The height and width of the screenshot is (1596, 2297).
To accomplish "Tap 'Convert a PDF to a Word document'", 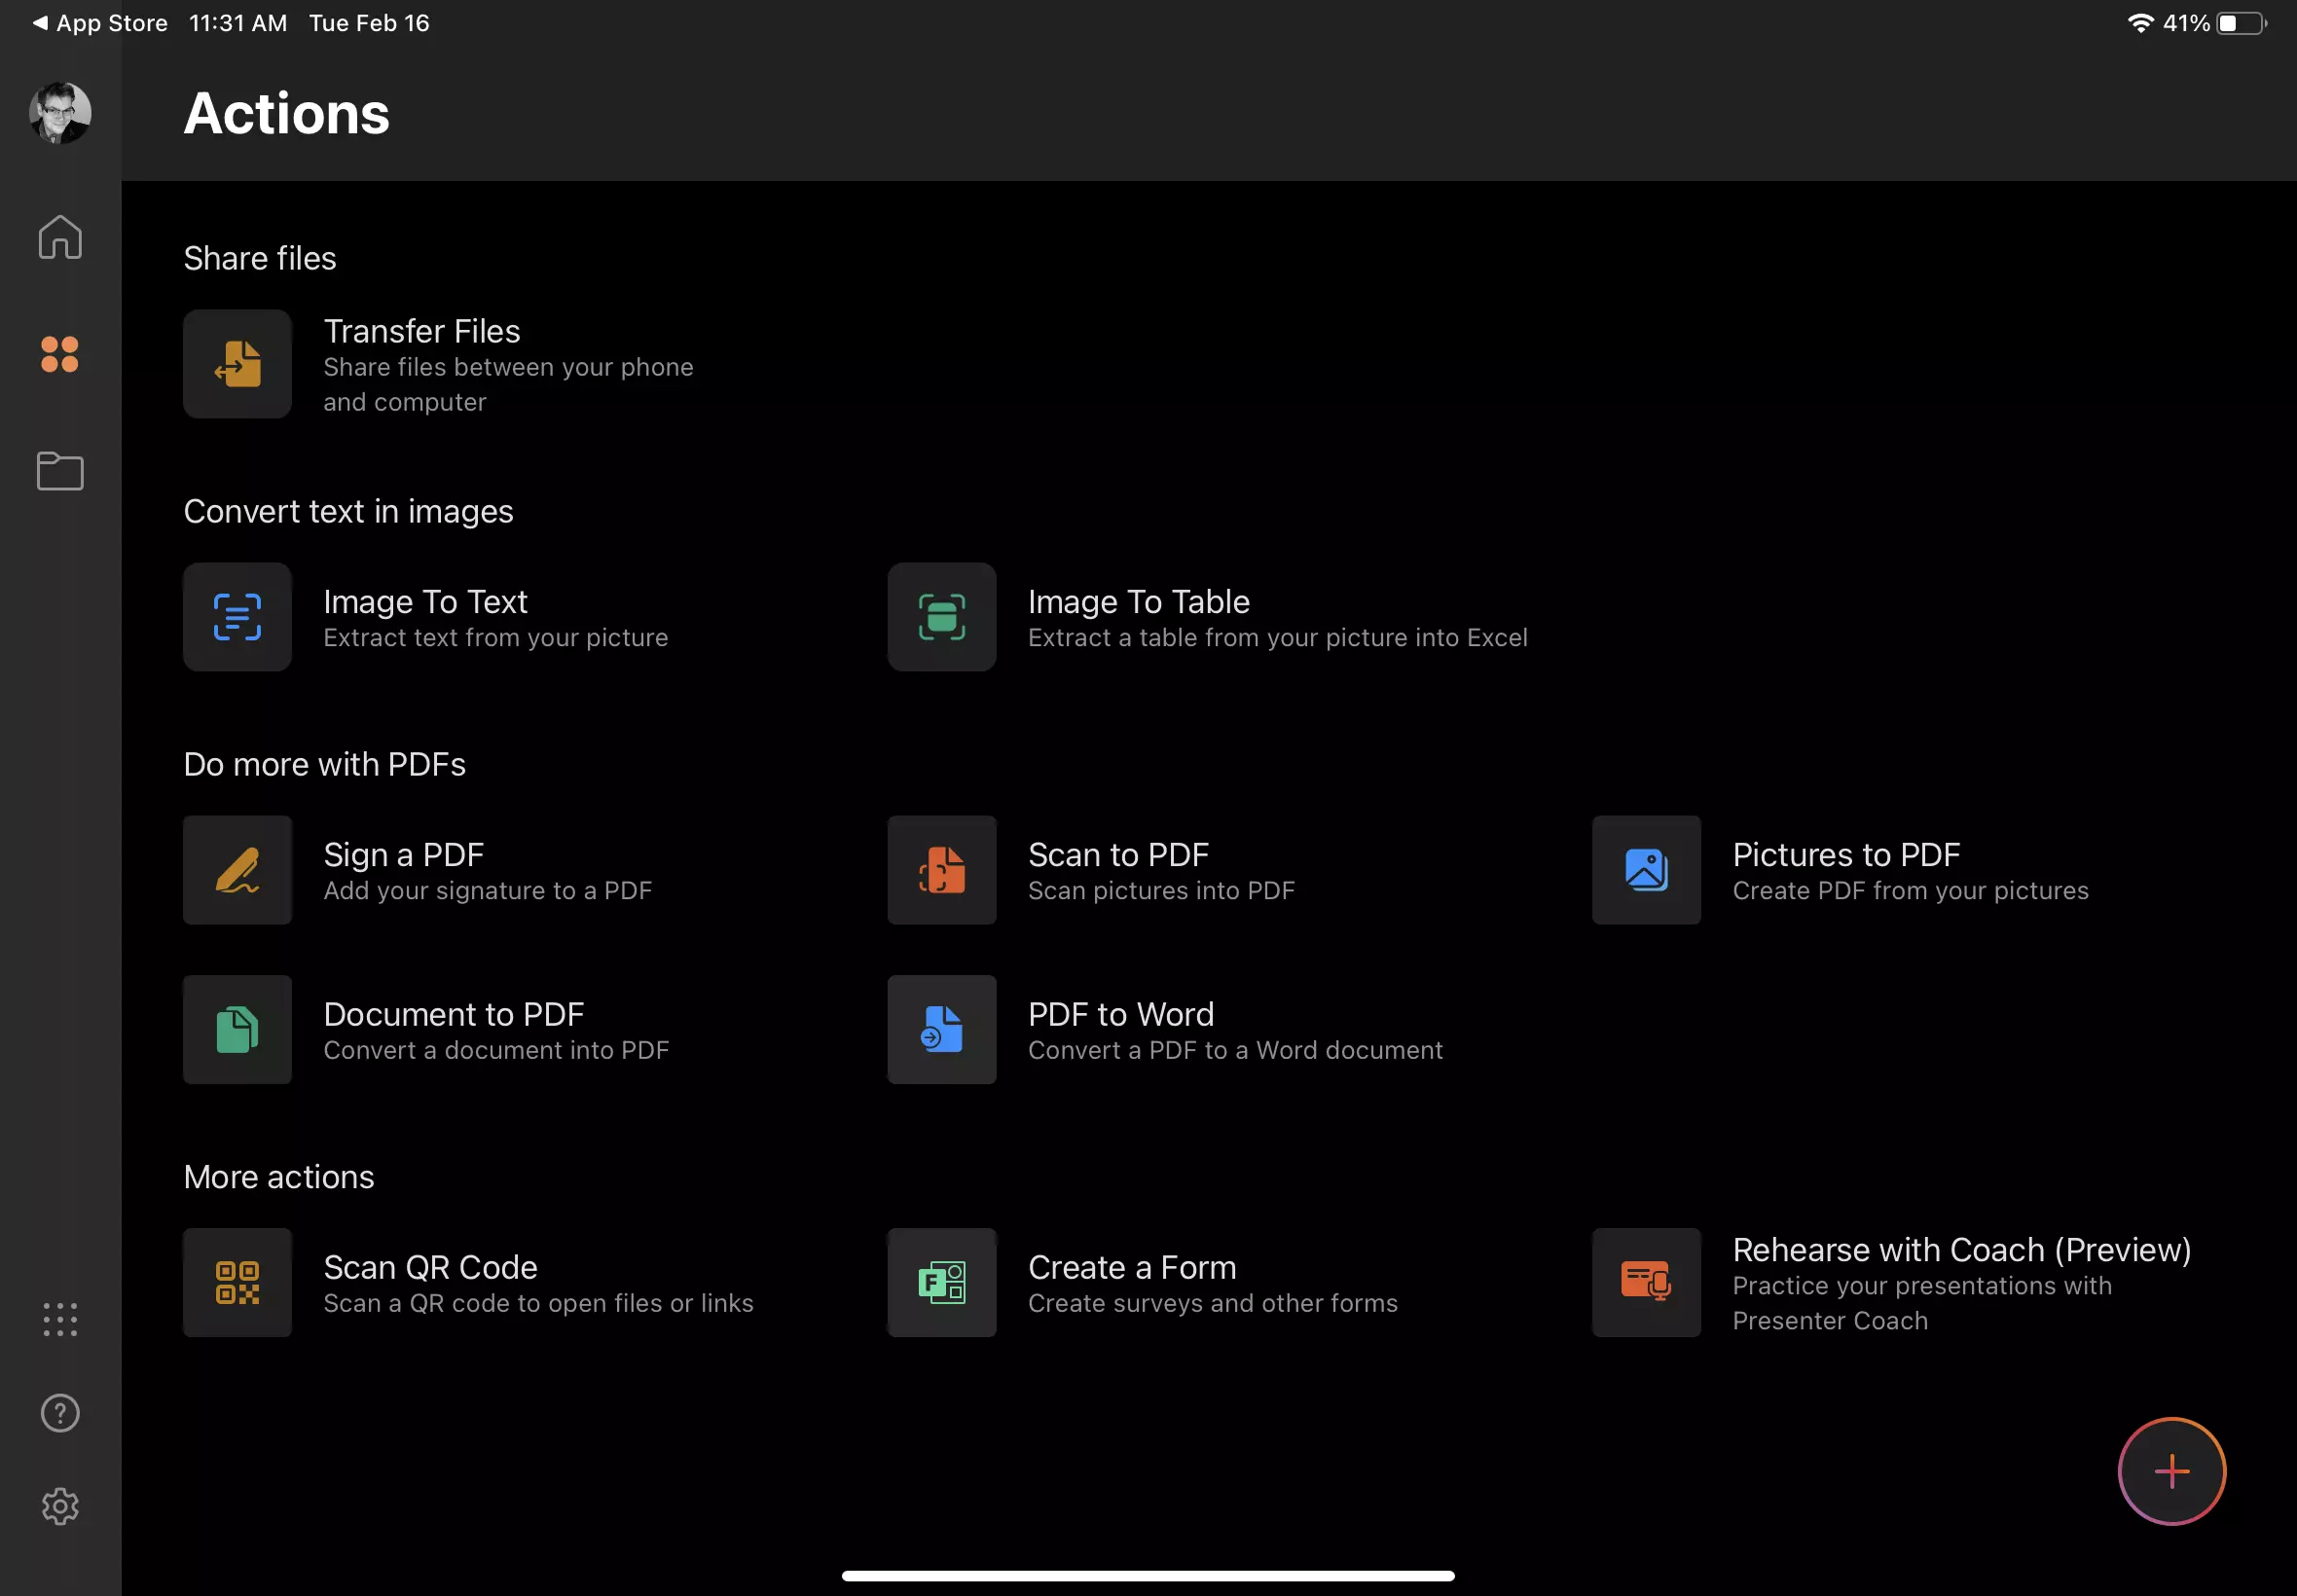I will click(1236, 1051).
